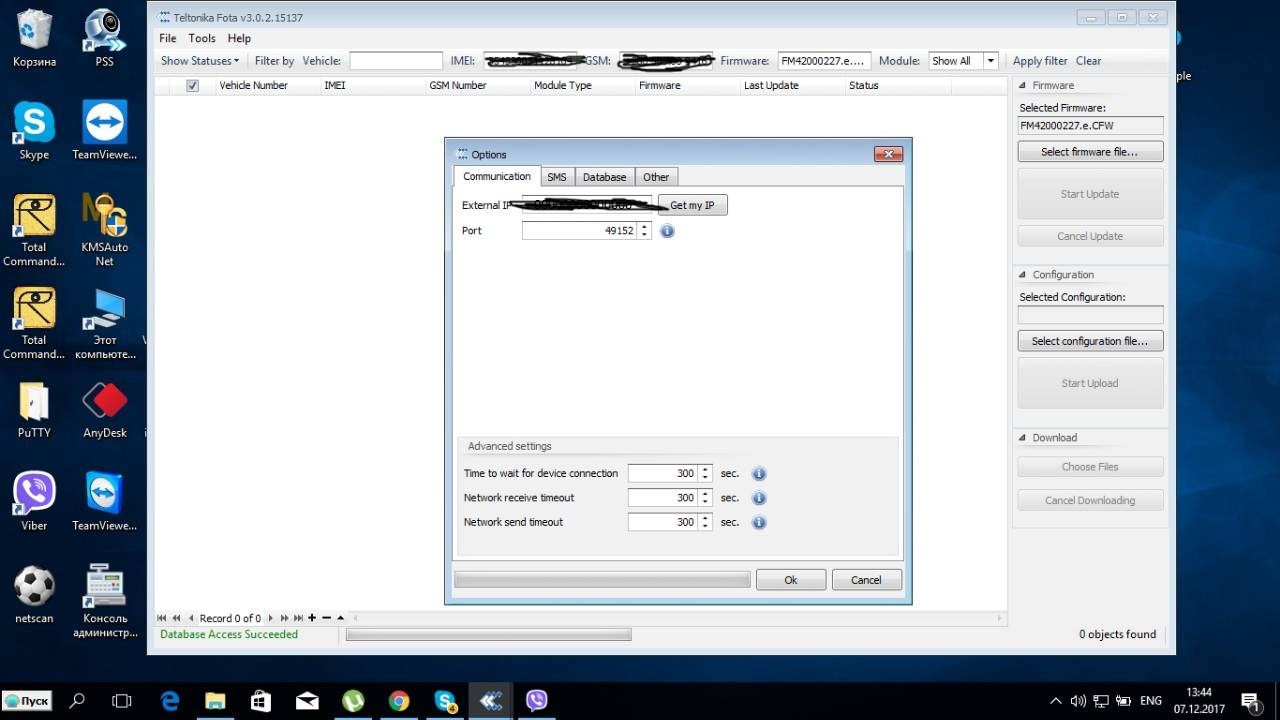The width and height of the screenshot is (1280, 720).
Task: Switch to the SMS tab
Action: [x=557, y=177]
